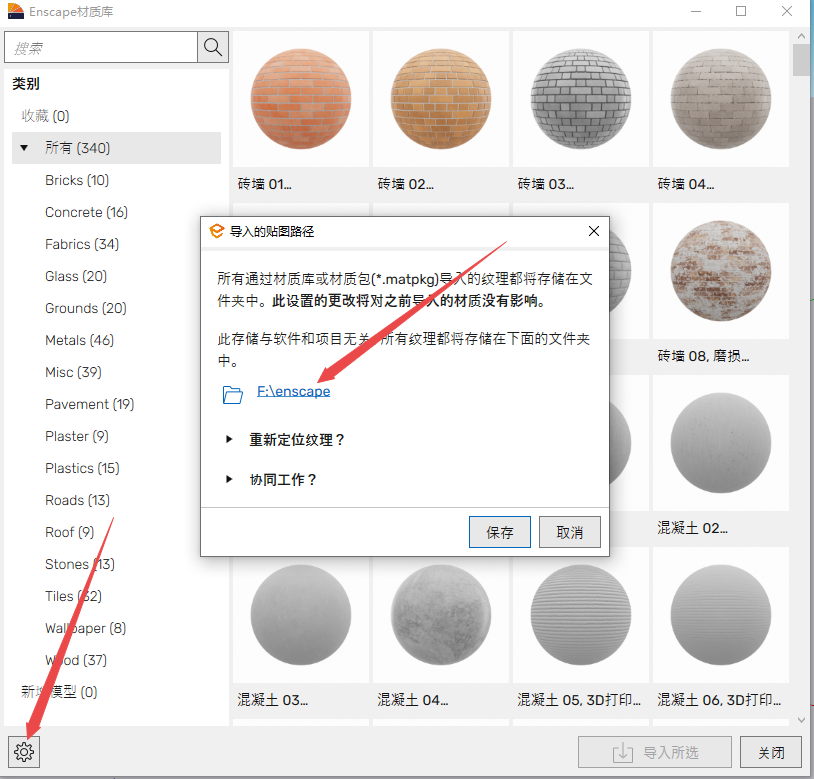814x779 pixels.
Task: Close the 导入的贴图路径 dialog
Action: [x=593, y=231]
